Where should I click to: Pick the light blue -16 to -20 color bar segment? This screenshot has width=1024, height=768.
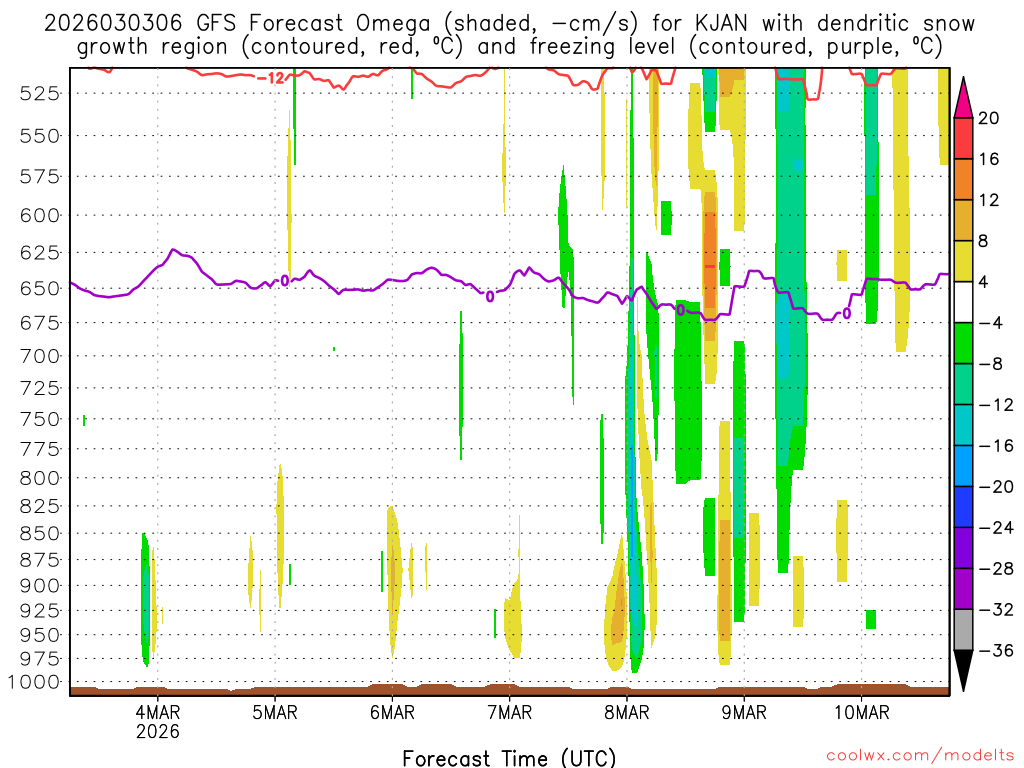pos(963,466)
